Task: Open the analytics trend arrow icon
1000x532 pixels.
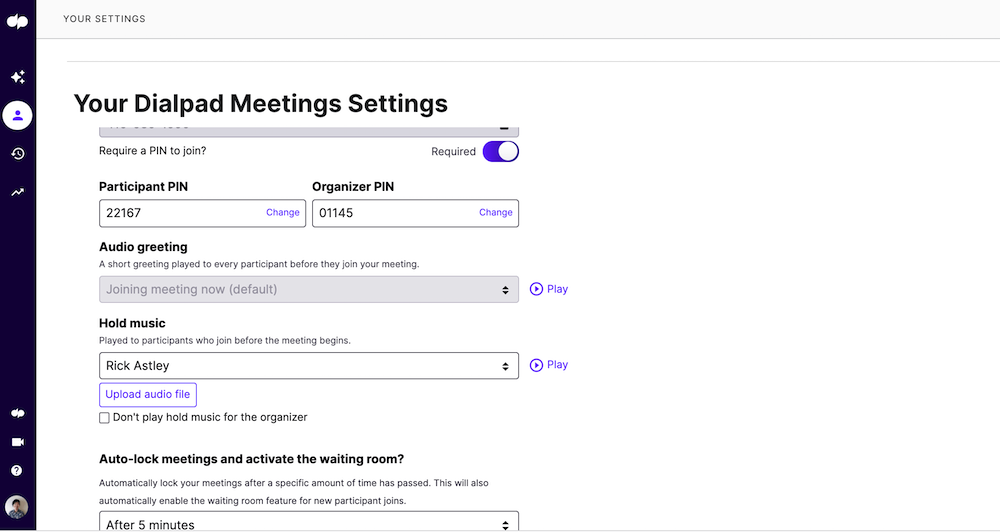Action: pyautogui.click(x=18, y=192)
